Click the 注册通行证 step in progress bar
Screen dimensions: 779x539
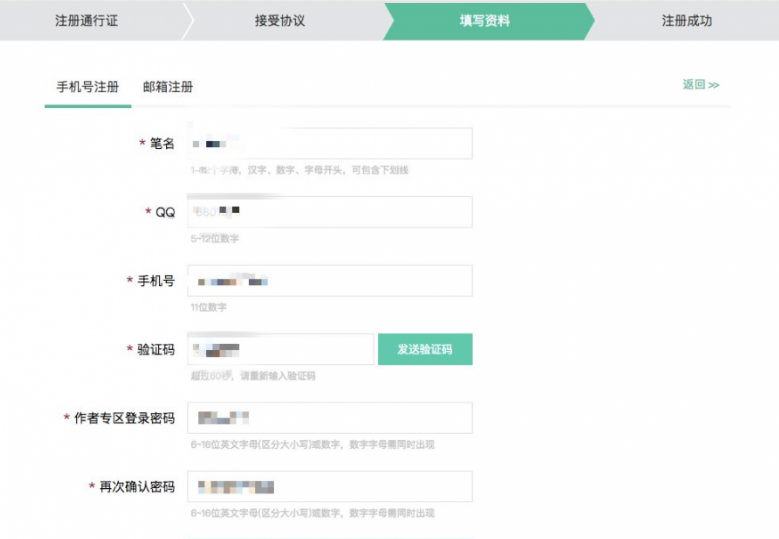coord(86,21)
